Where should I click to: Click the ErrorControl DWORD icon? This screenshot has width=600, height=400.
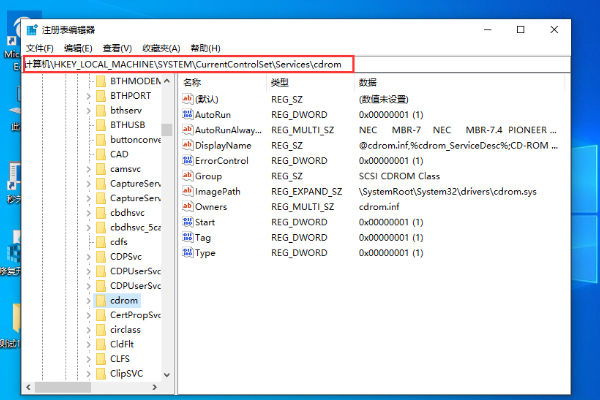click(x=188, y=160)
